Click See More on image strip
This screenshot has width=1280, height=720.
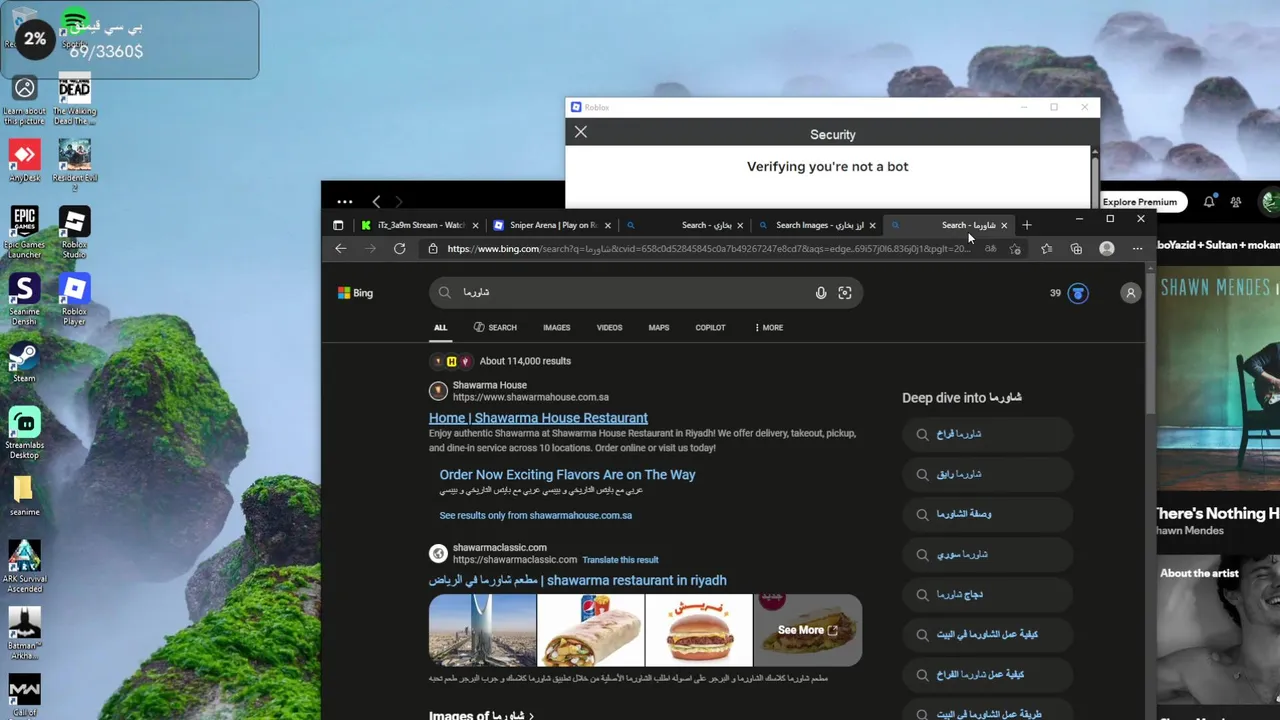pos(807,630)
